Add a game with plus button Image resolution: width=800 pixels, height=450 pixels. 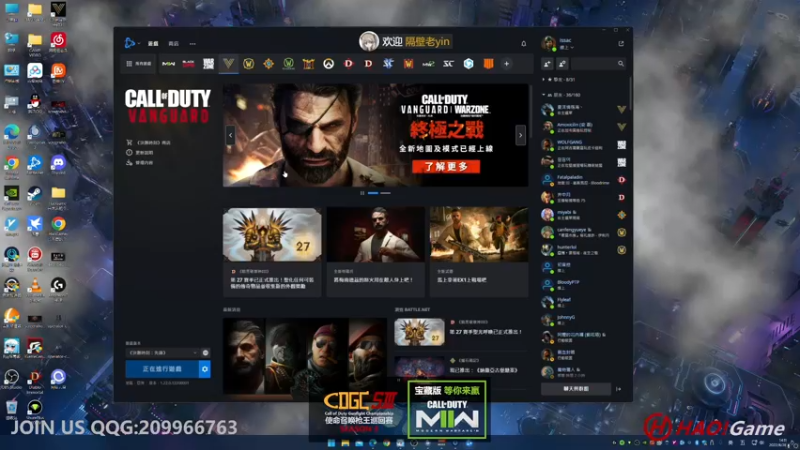507,64
